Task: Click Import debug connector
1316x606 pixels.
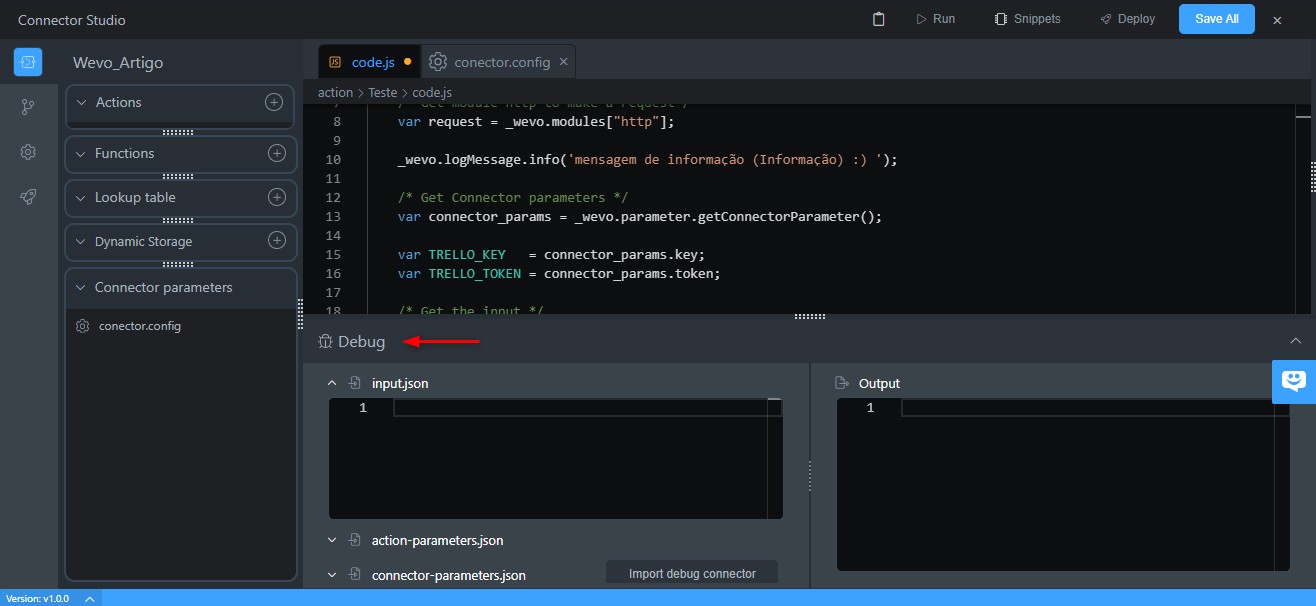Action: [691, 571]
